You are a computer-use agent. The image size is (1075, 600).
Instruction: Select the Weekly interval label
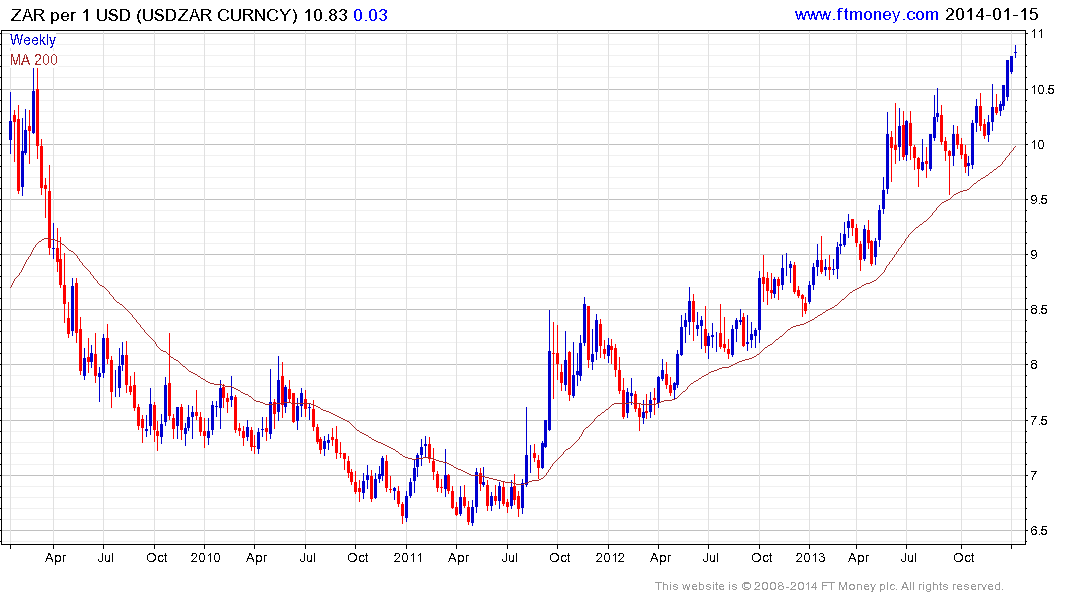click(33, 40)
